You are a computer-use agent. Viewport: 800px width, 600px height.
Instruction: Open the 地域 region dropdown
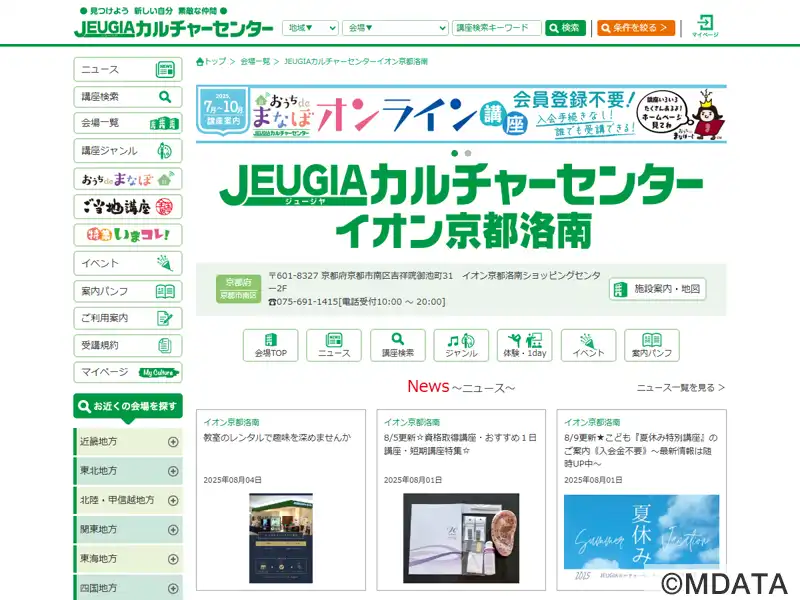click(310, 28)
